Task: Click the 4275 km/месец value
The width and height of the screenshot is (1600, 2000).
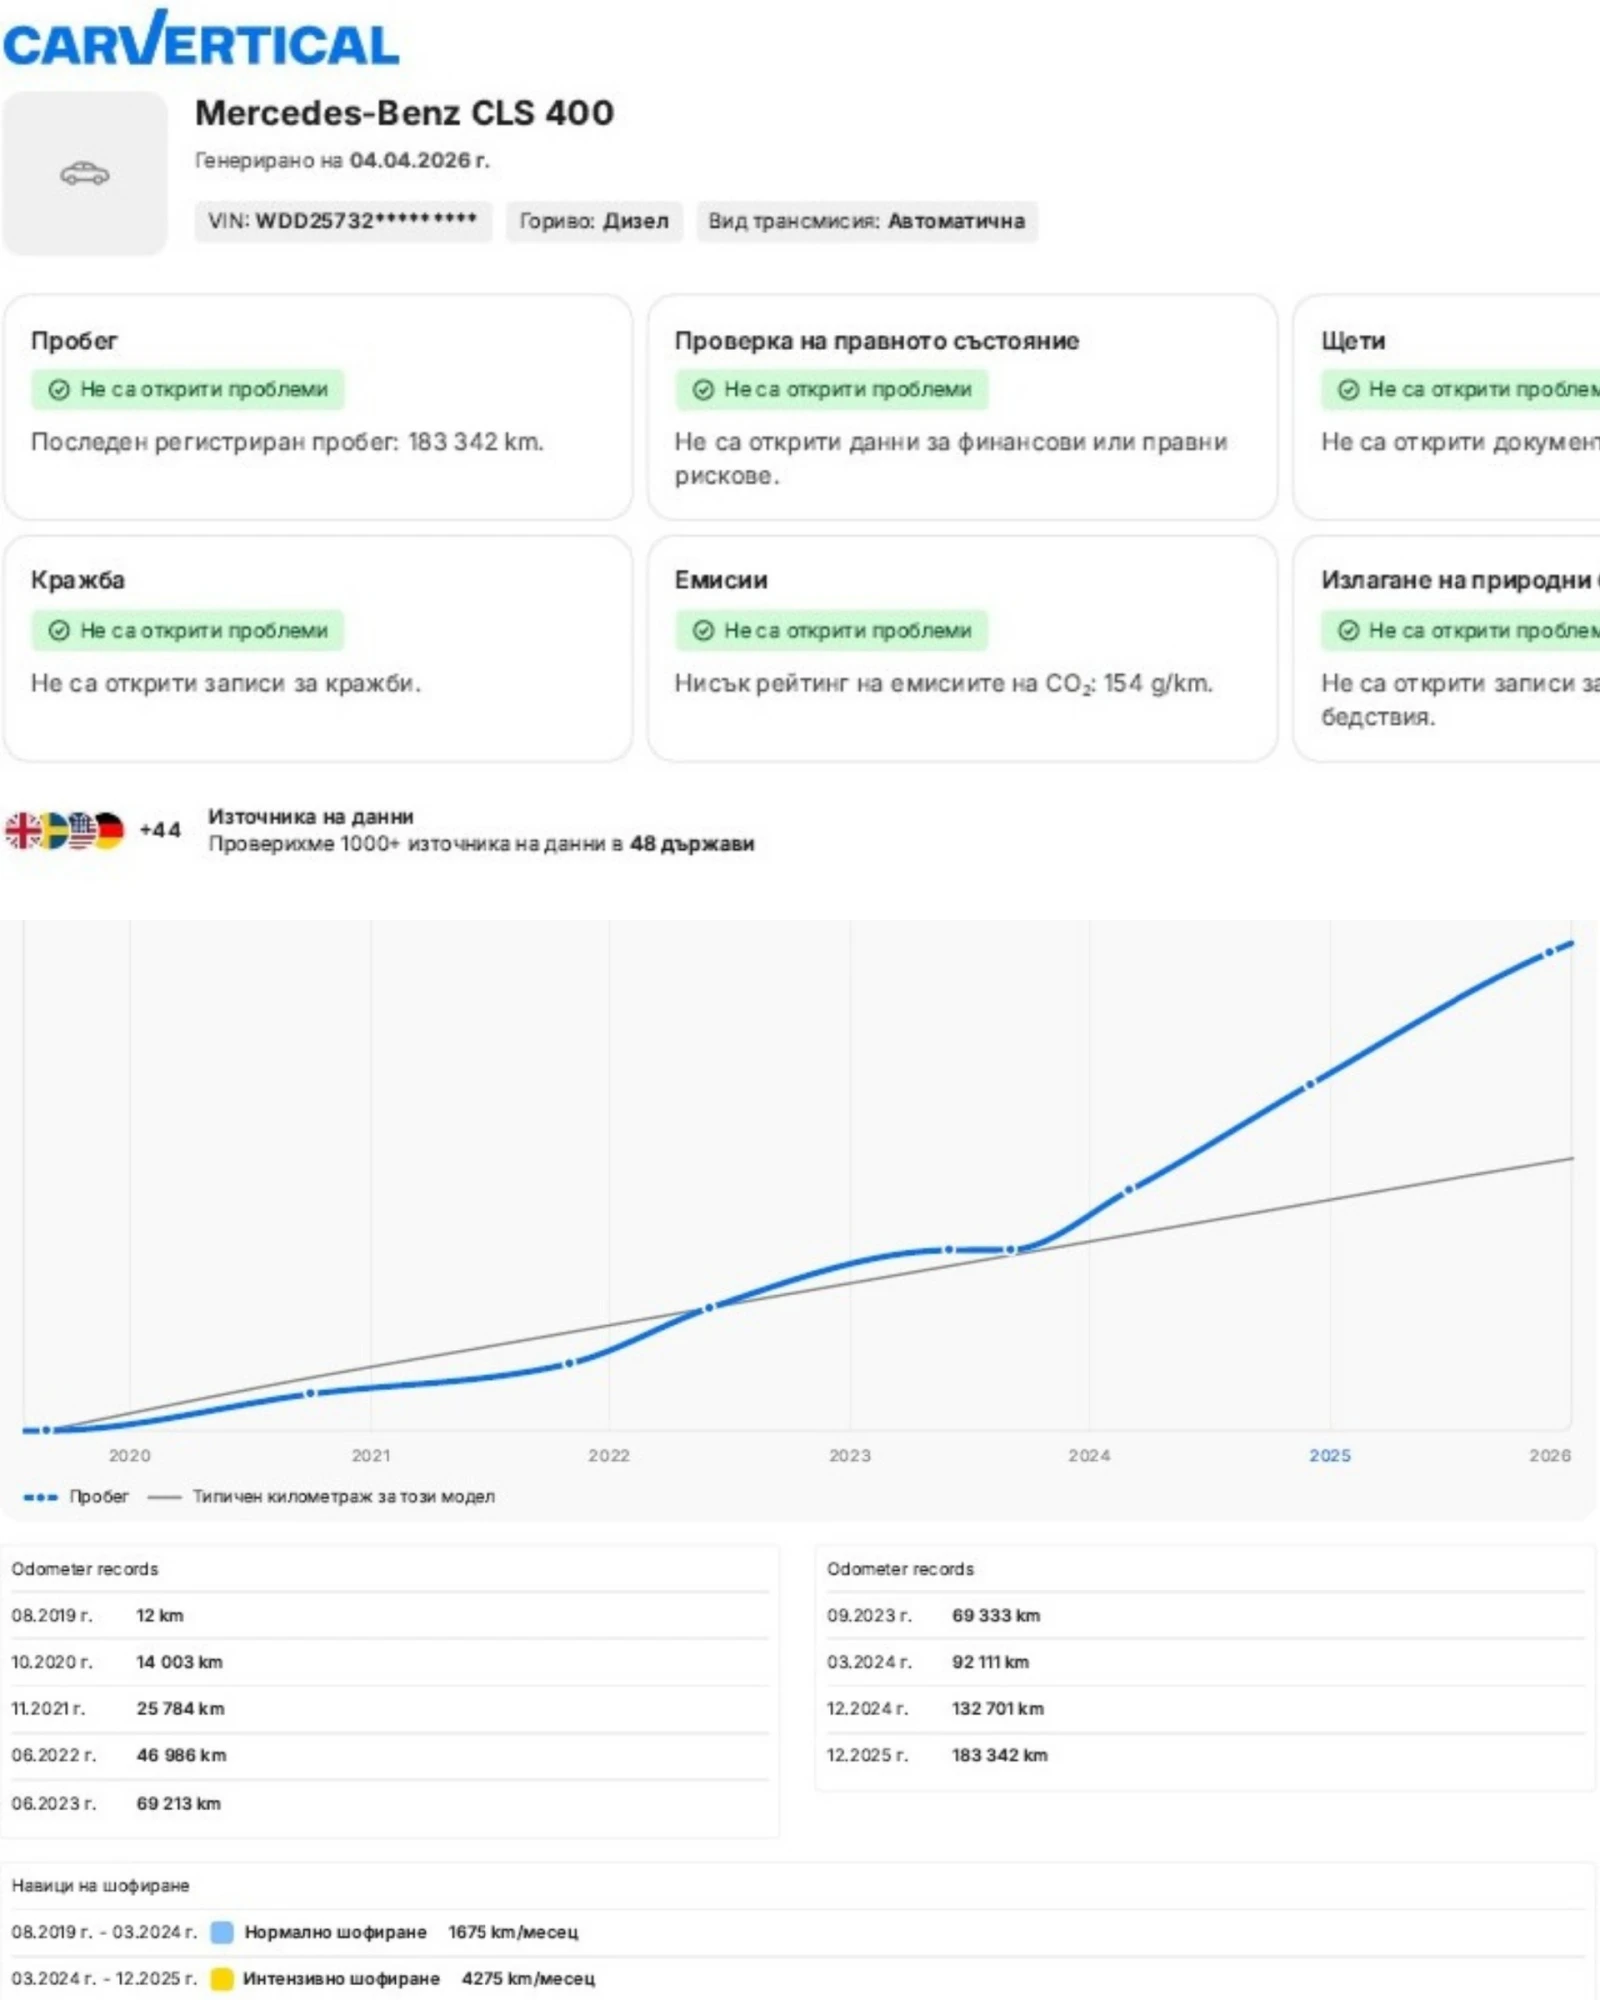Action: click(528, 1978)
